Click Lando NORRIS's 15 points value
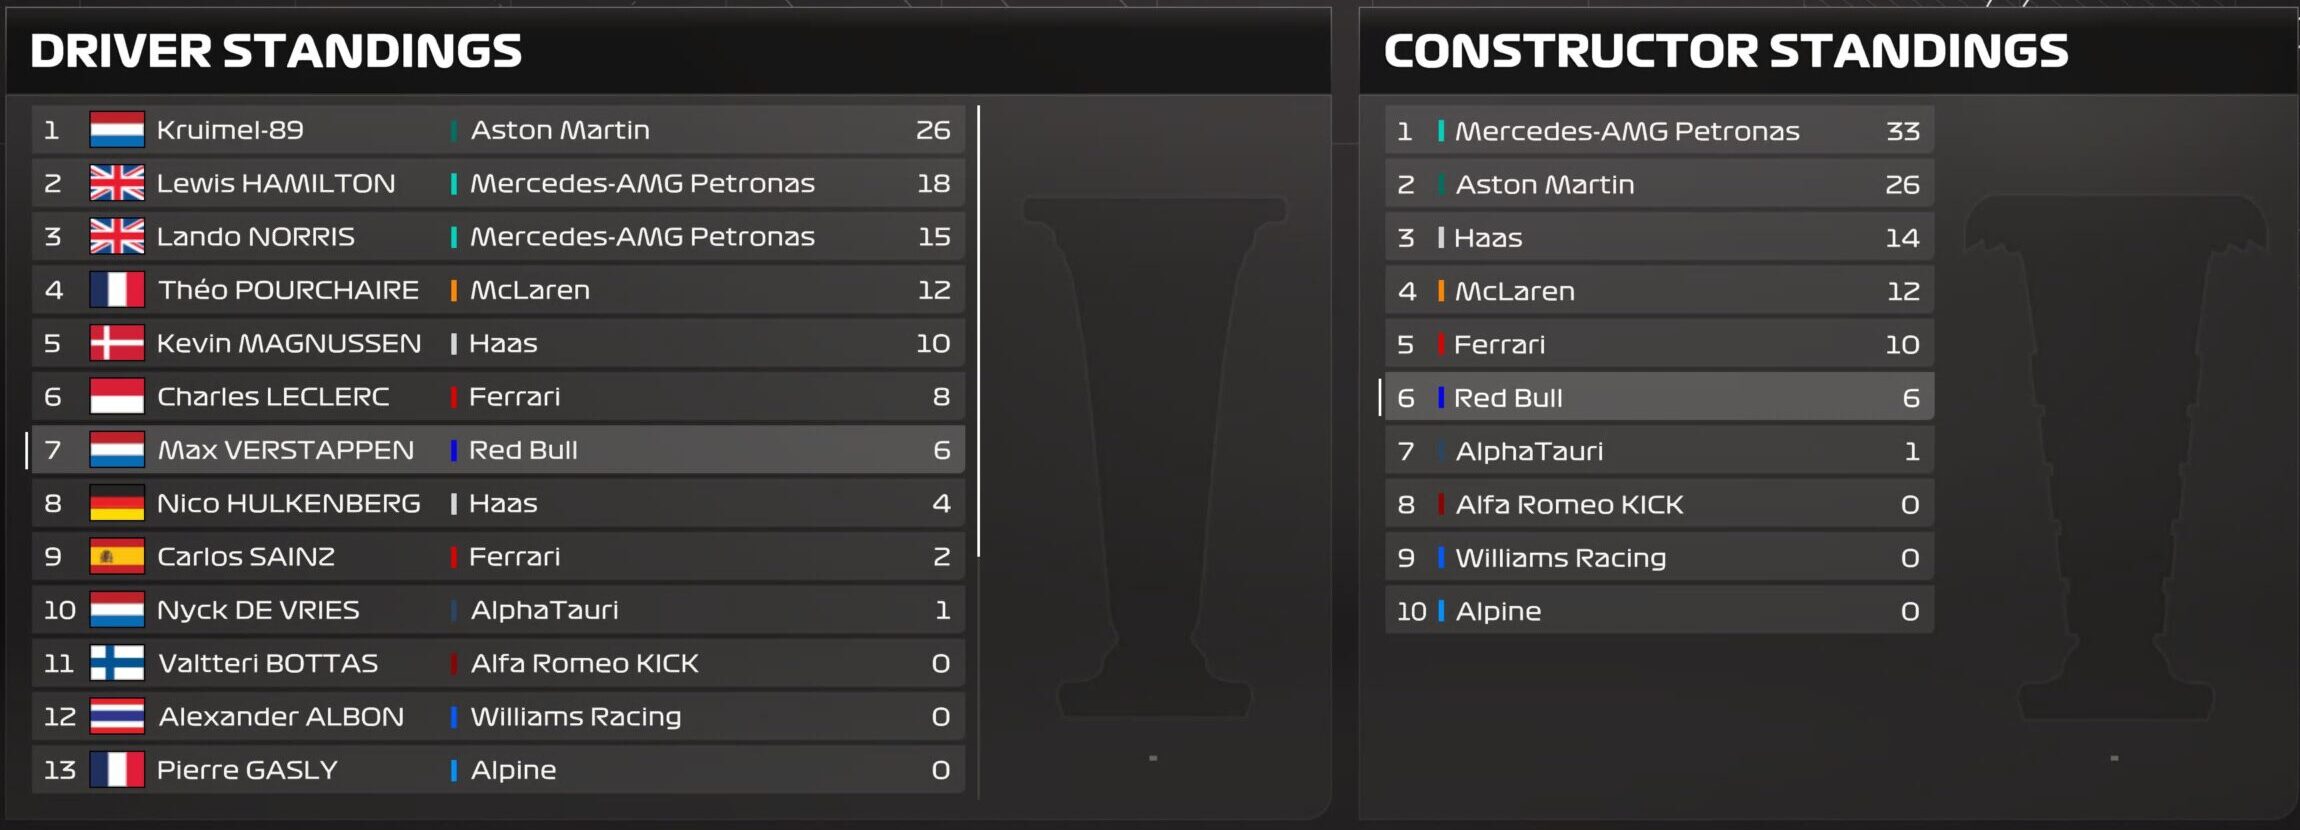This screenshot has width=2300, height=830. 934,237
